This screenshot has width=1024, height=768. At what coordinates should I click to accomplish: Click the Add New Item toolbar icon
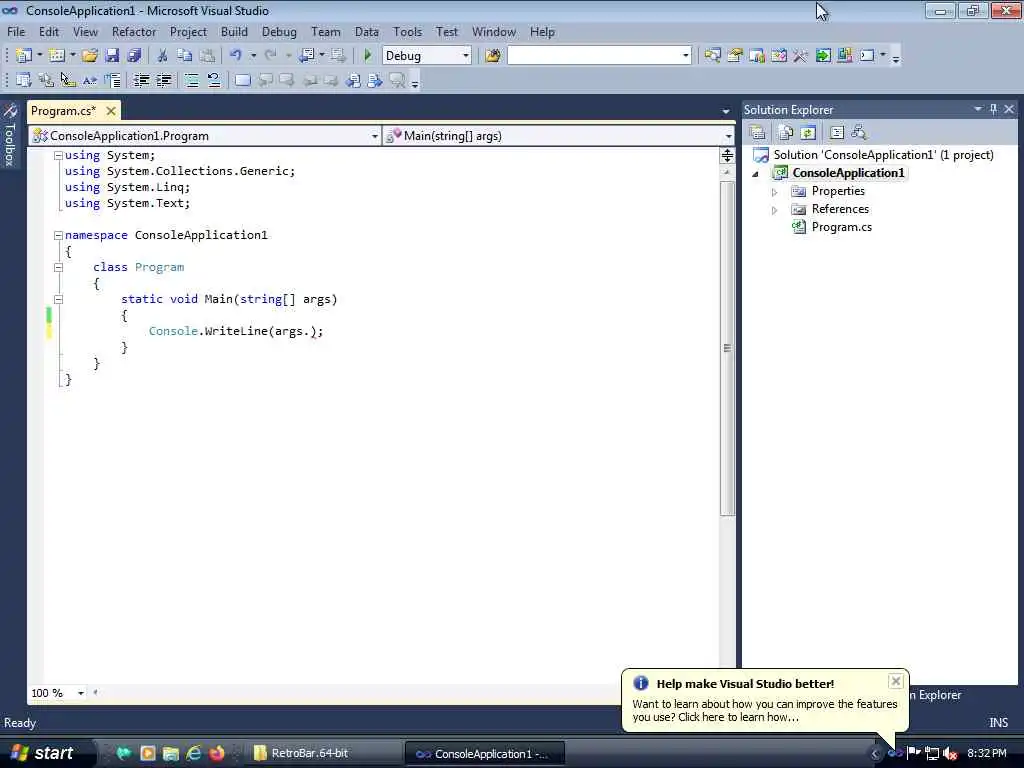point(57,56)
